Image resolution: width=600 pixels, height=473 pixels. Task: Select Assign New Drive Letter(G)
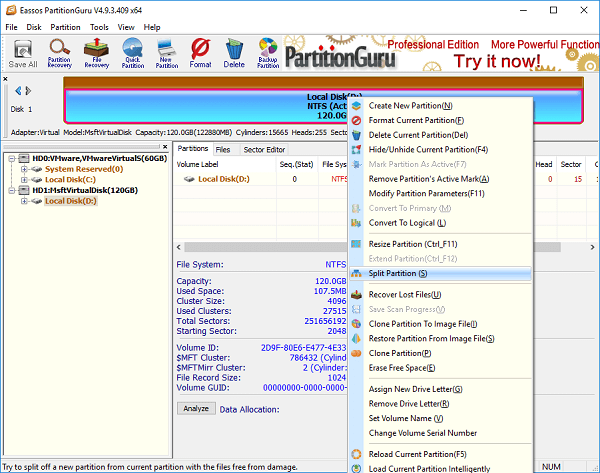440,389
